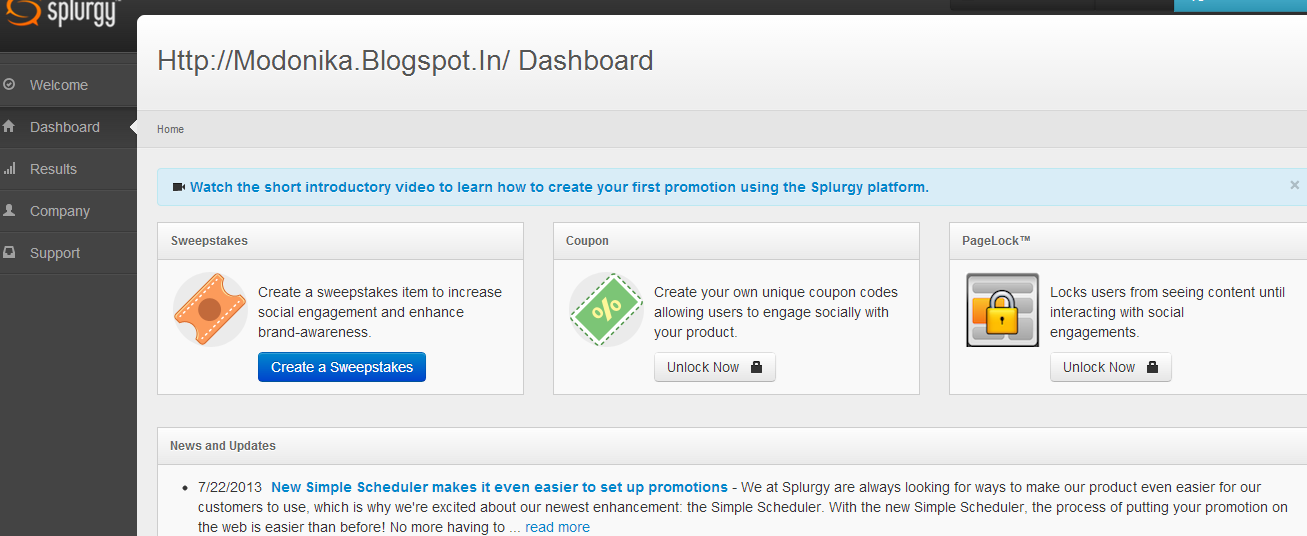Image resolution: width=1307 pixels, height=536 pixels.
Task: Click the News and Updates header
Action: [x=732, y=446]
